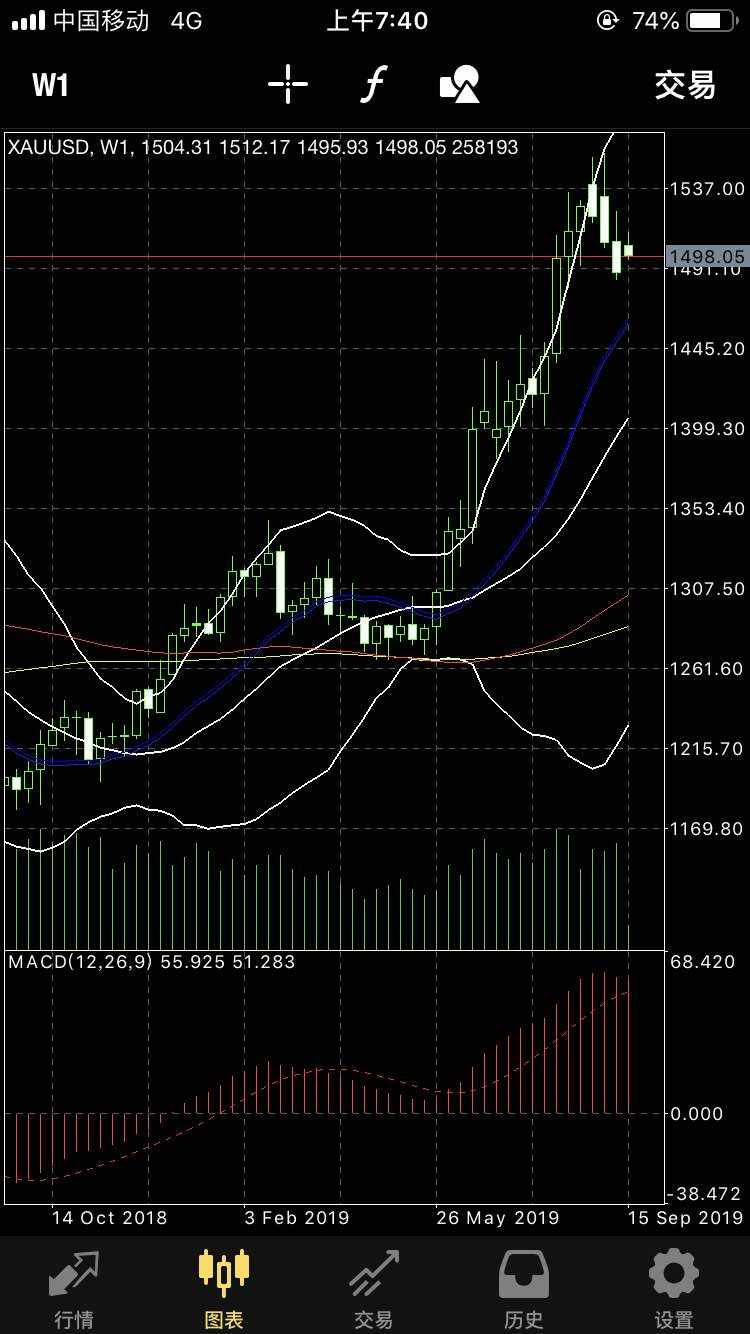
Task: Tap the 1215.70 price scale label
Action: [707, 748]
